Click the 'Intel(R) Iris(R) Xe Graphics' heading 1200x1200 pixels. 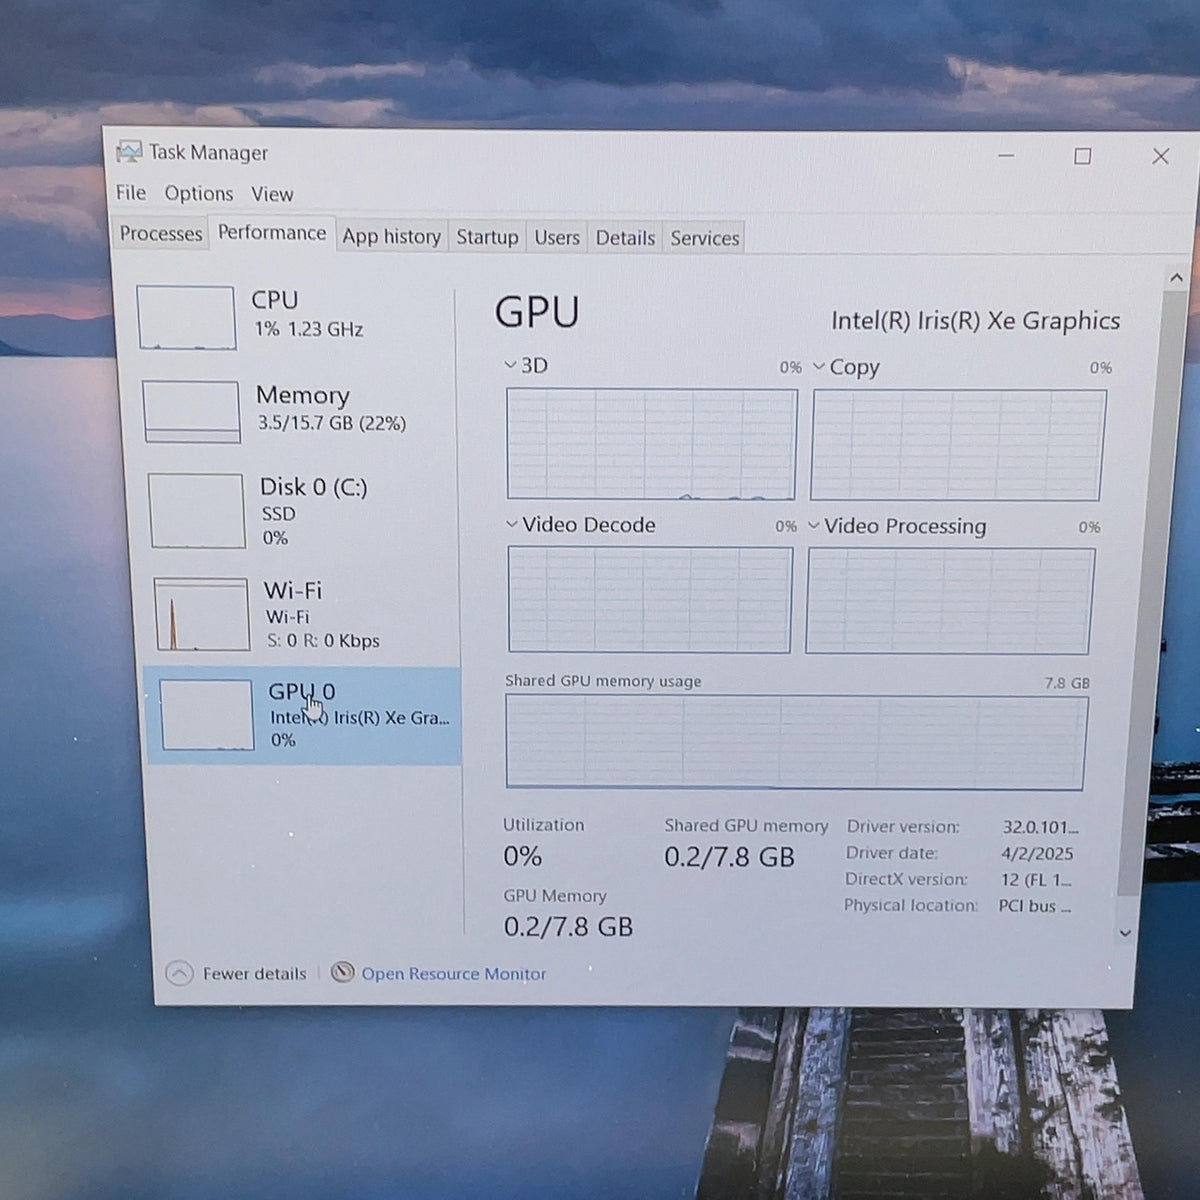(x=975, y=321)
